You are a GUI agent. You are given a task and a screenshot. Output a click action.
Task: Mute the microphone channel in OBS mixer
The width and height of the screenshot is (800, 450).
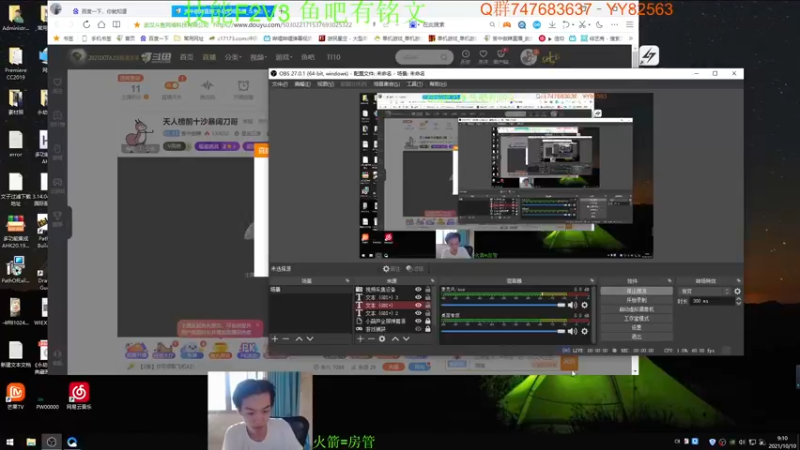572,305
